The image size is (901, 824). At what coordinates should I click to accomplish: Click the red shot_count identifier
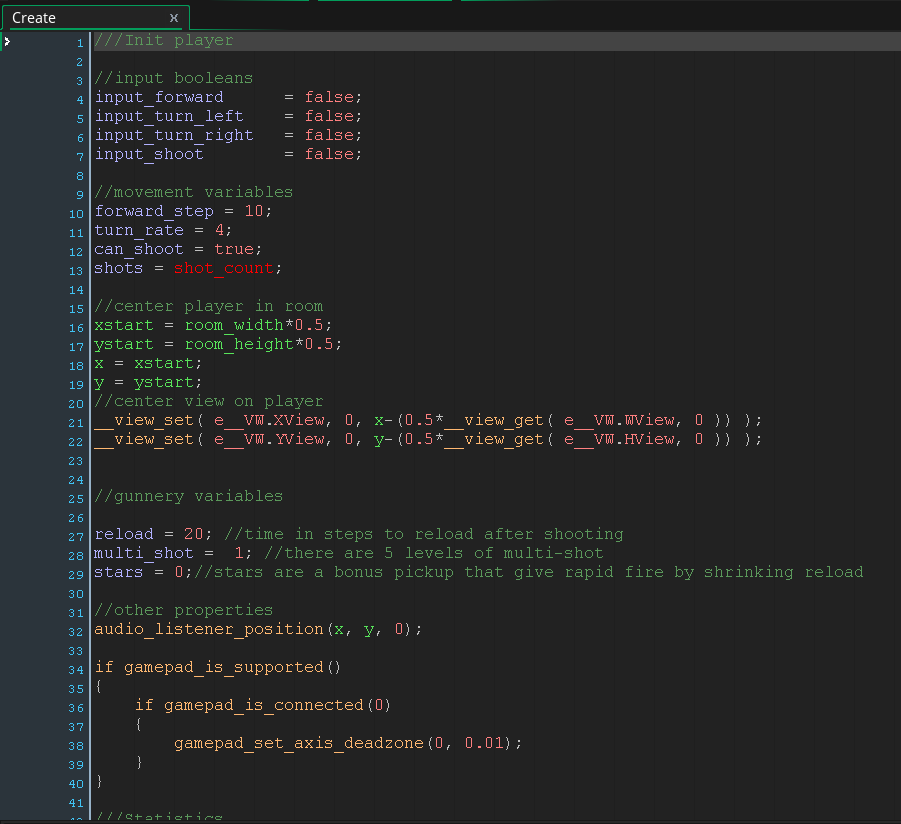click(x=224, y=268)
